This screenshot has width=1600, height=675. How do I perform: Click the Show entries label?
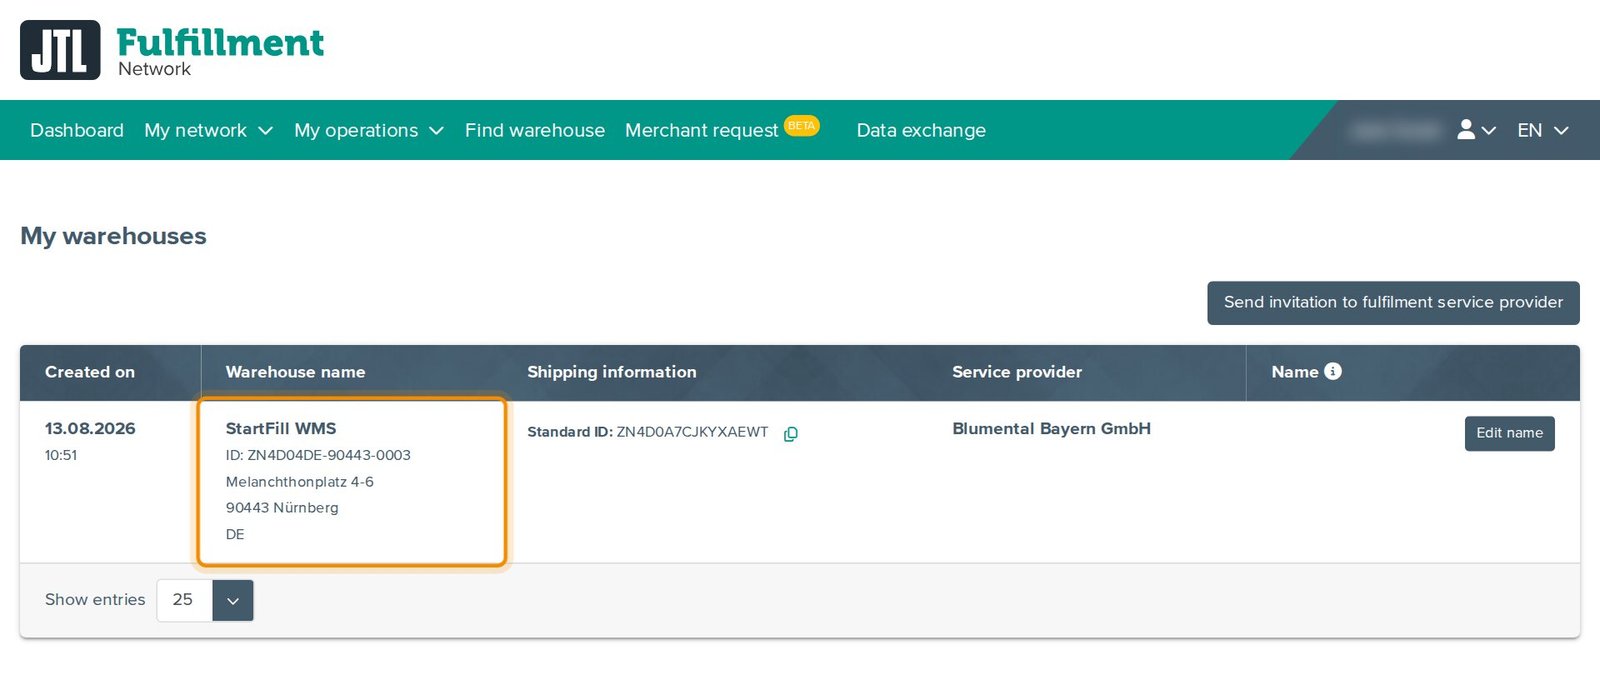tap(95, 599)
